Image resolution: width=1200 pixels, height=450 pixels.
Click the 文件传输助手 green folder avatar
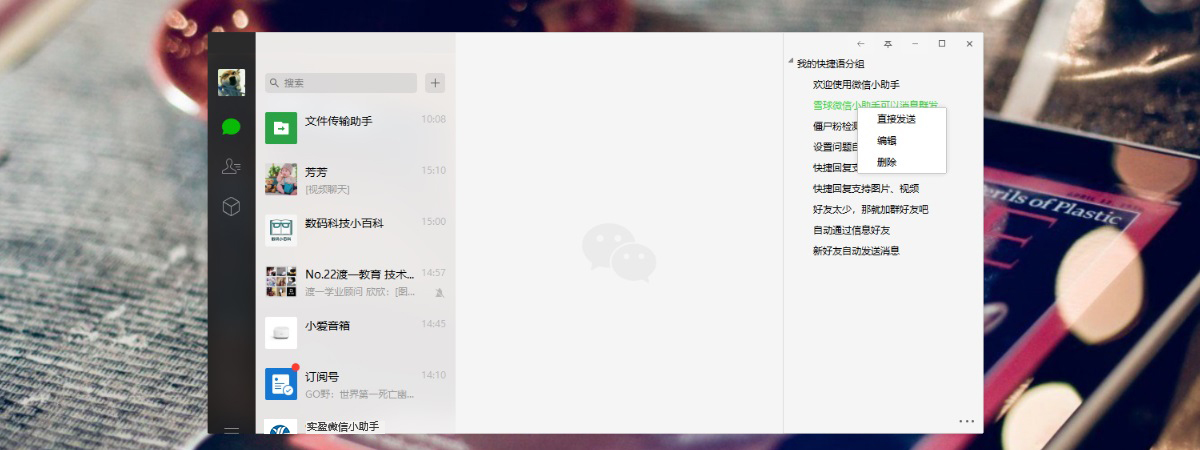(281, 128)
